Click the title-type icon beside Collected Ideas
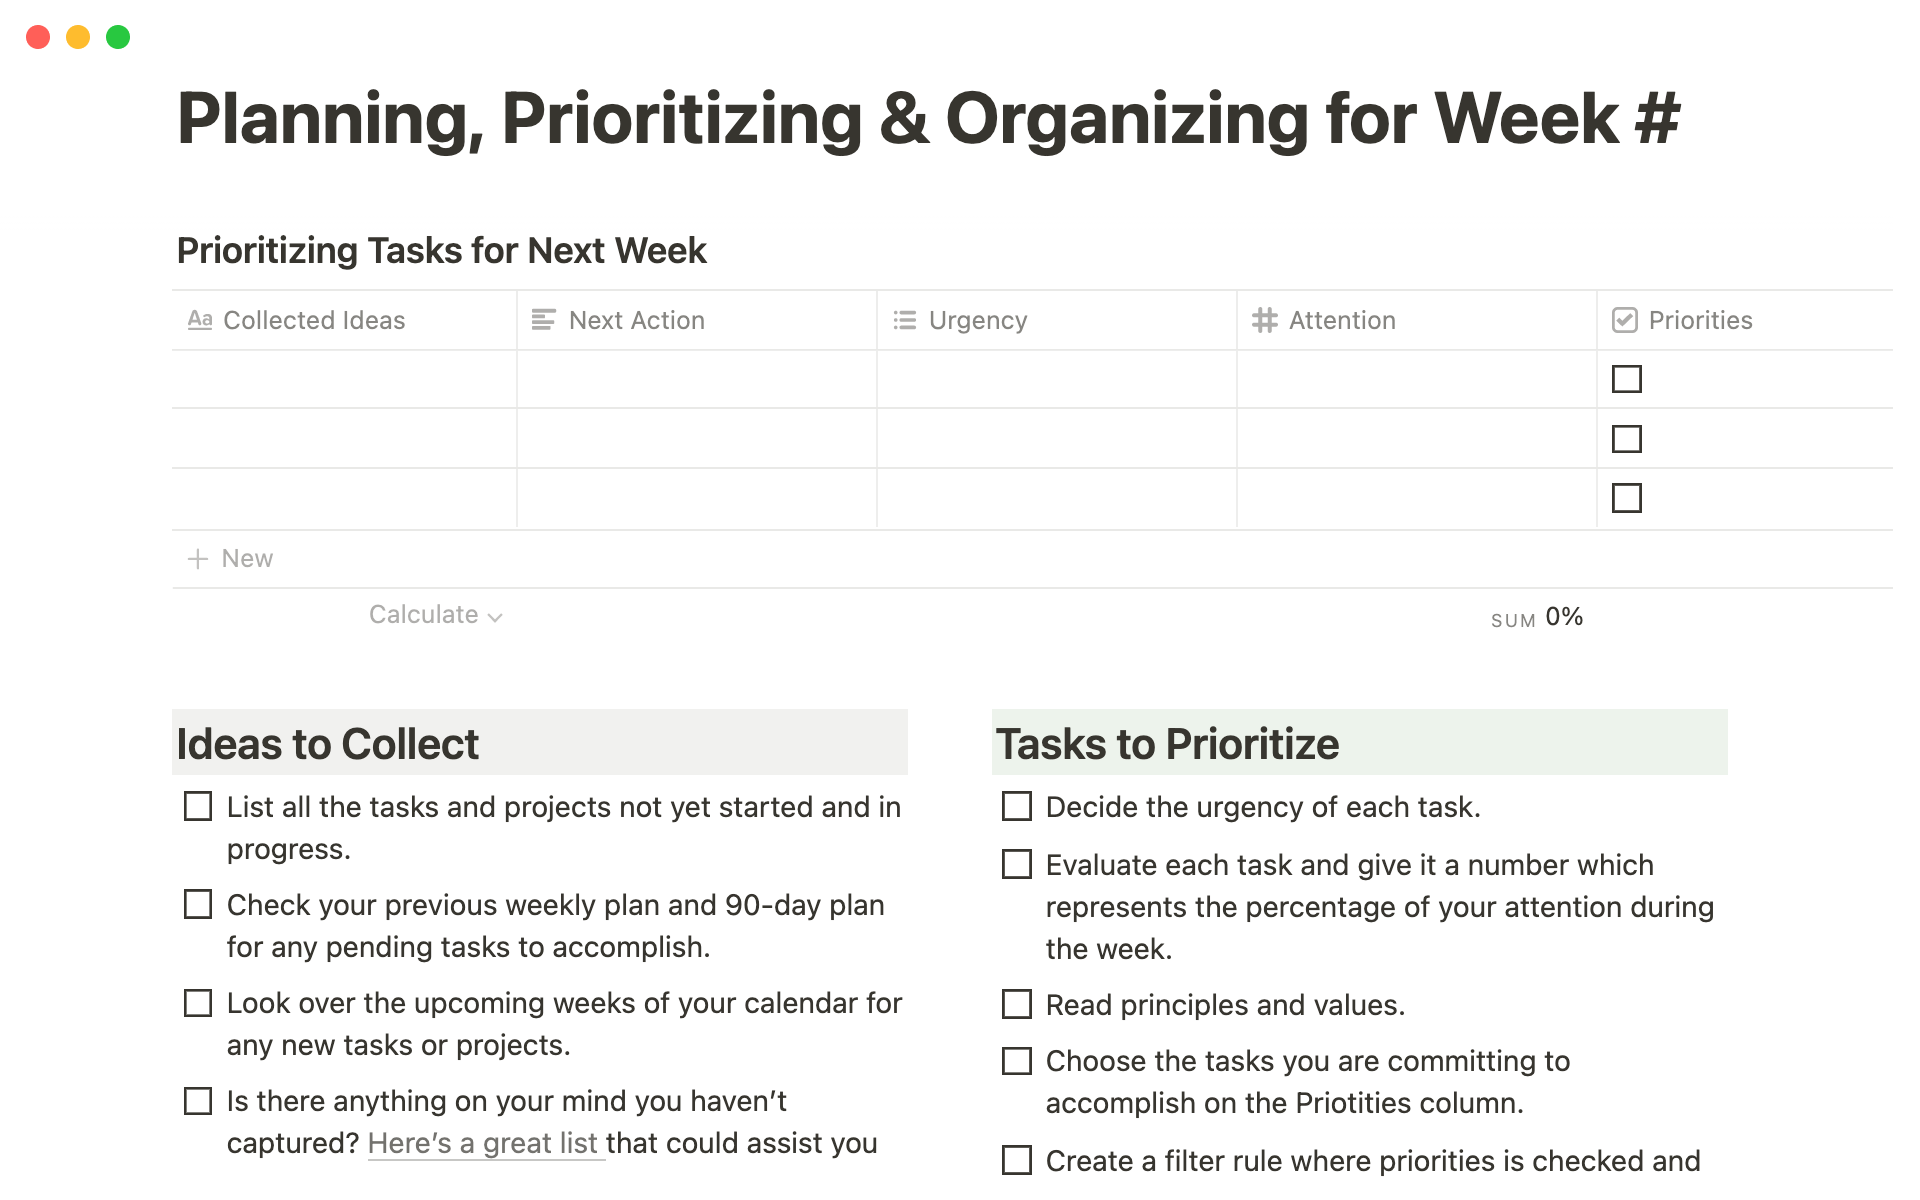Image resolution: width=1920 pixels, height=1200 pixels. [200, 320]
